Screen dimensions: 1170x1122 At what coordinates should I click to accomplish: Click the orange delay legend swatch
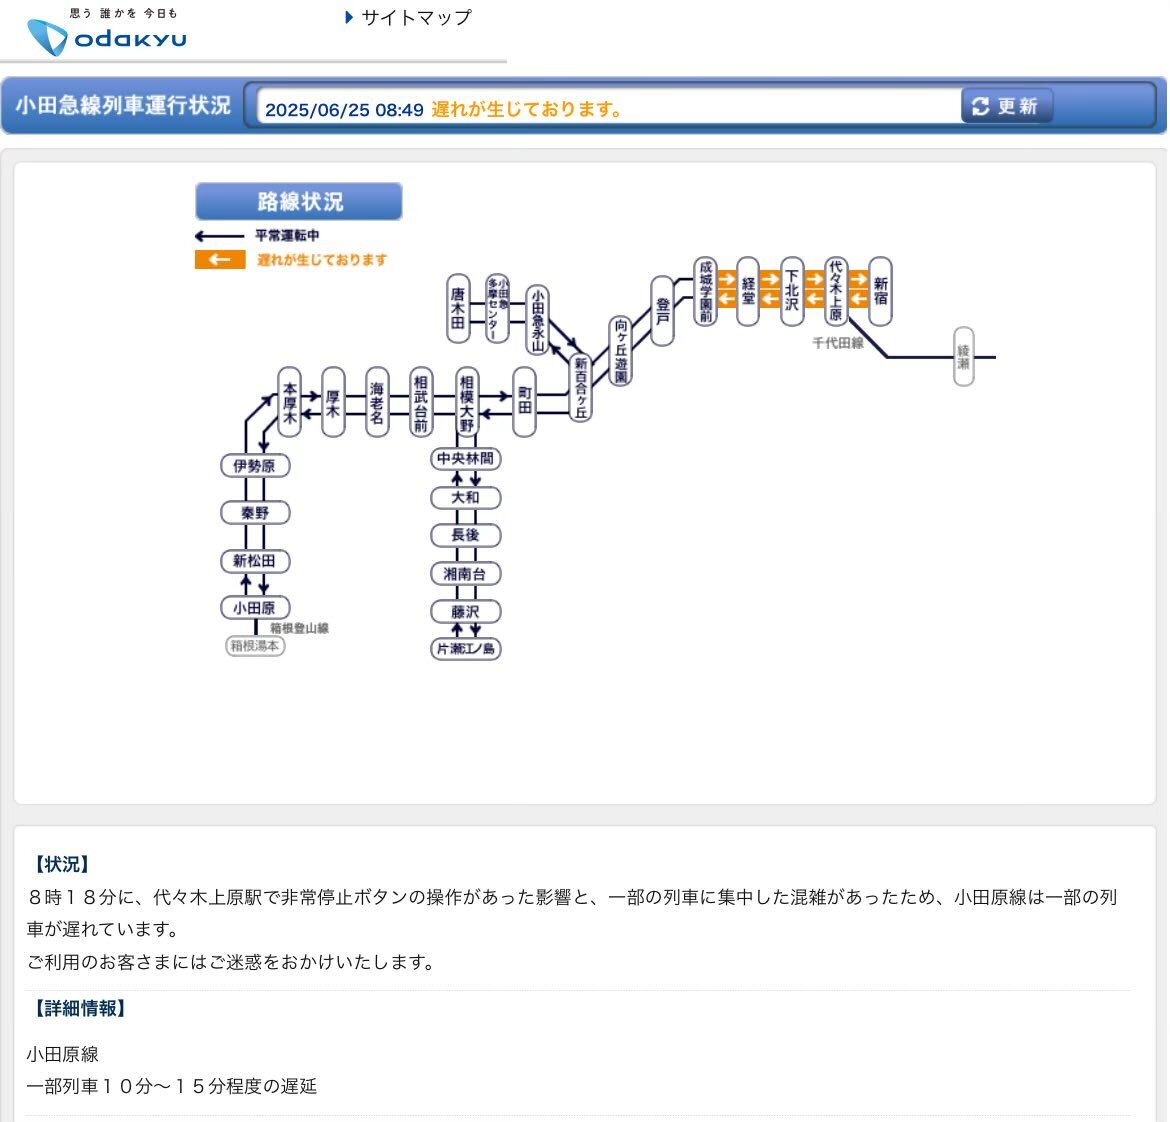[220, 260]
